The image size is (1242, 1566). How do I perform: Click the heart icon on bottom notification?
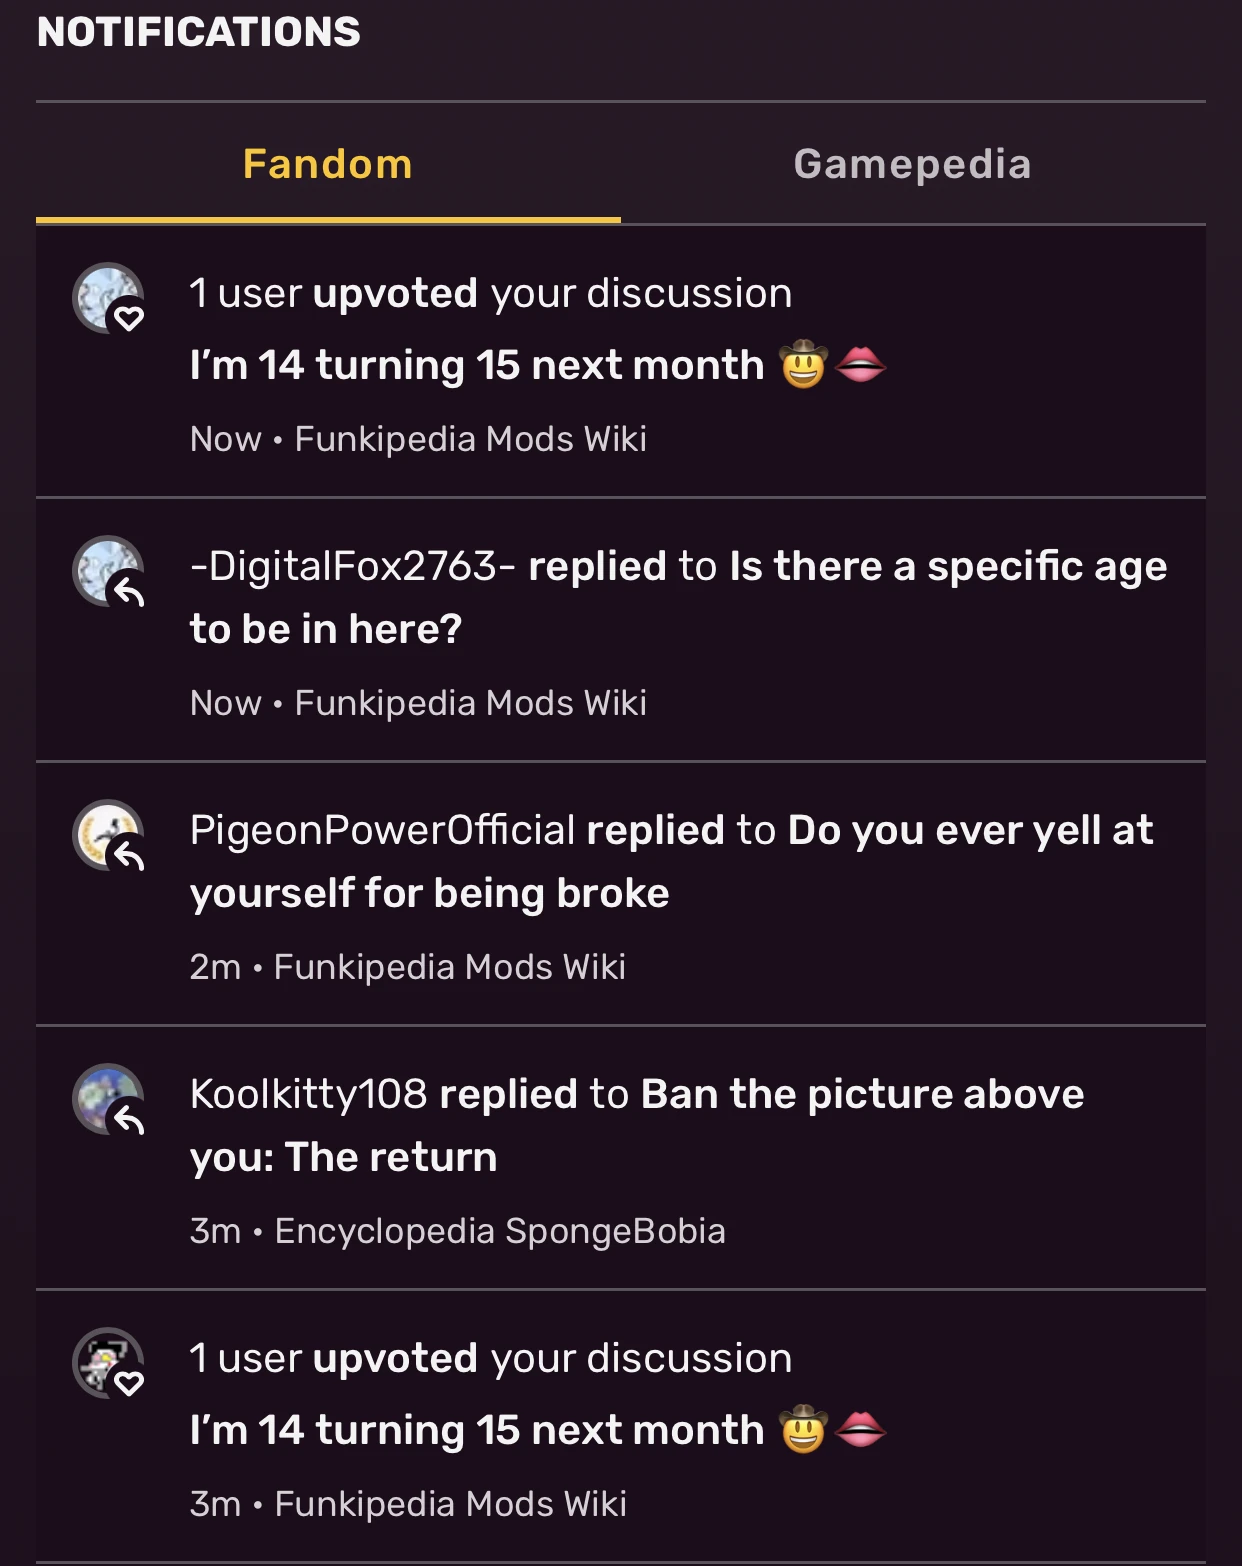[128, 1387]
